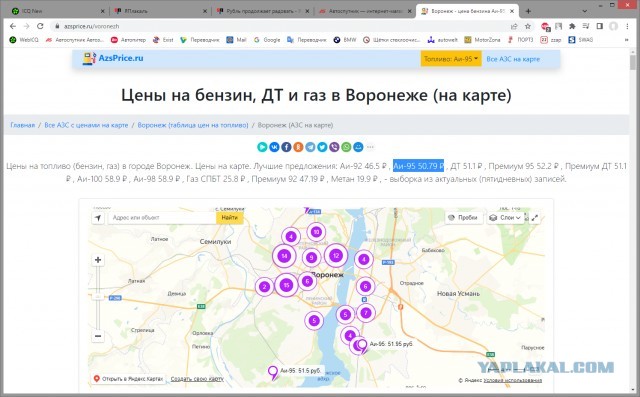Open Chrome three-dot menu
The width and height of the screenshot is (640, 397).
point(627,26)
